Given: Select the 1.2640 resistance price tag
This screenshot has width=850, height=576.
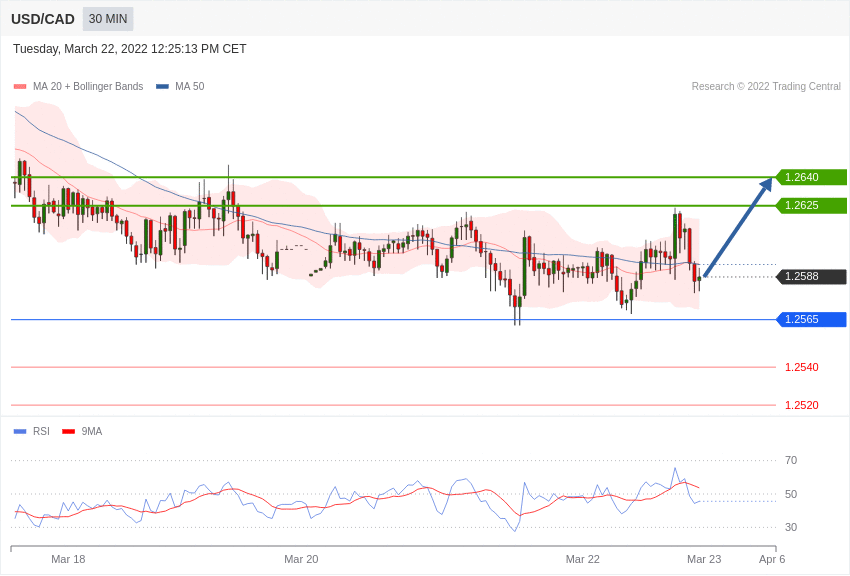Looking at the screenshot, I should [812, 177].
